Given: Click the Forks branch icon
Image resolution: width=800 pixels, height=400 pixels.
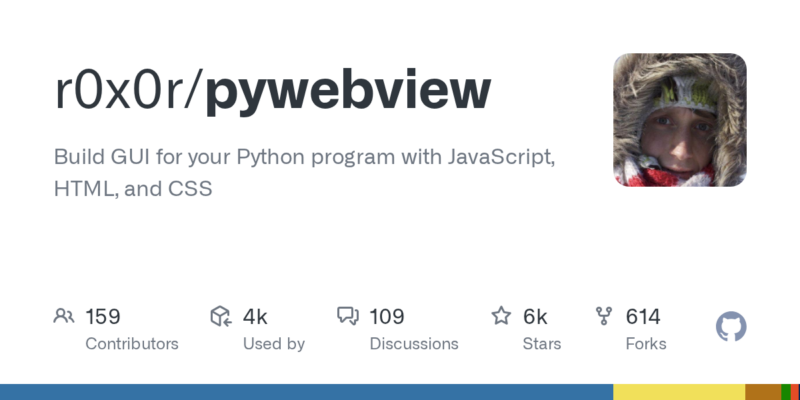Looking at the screenshot, I should [x=604, y=316].
